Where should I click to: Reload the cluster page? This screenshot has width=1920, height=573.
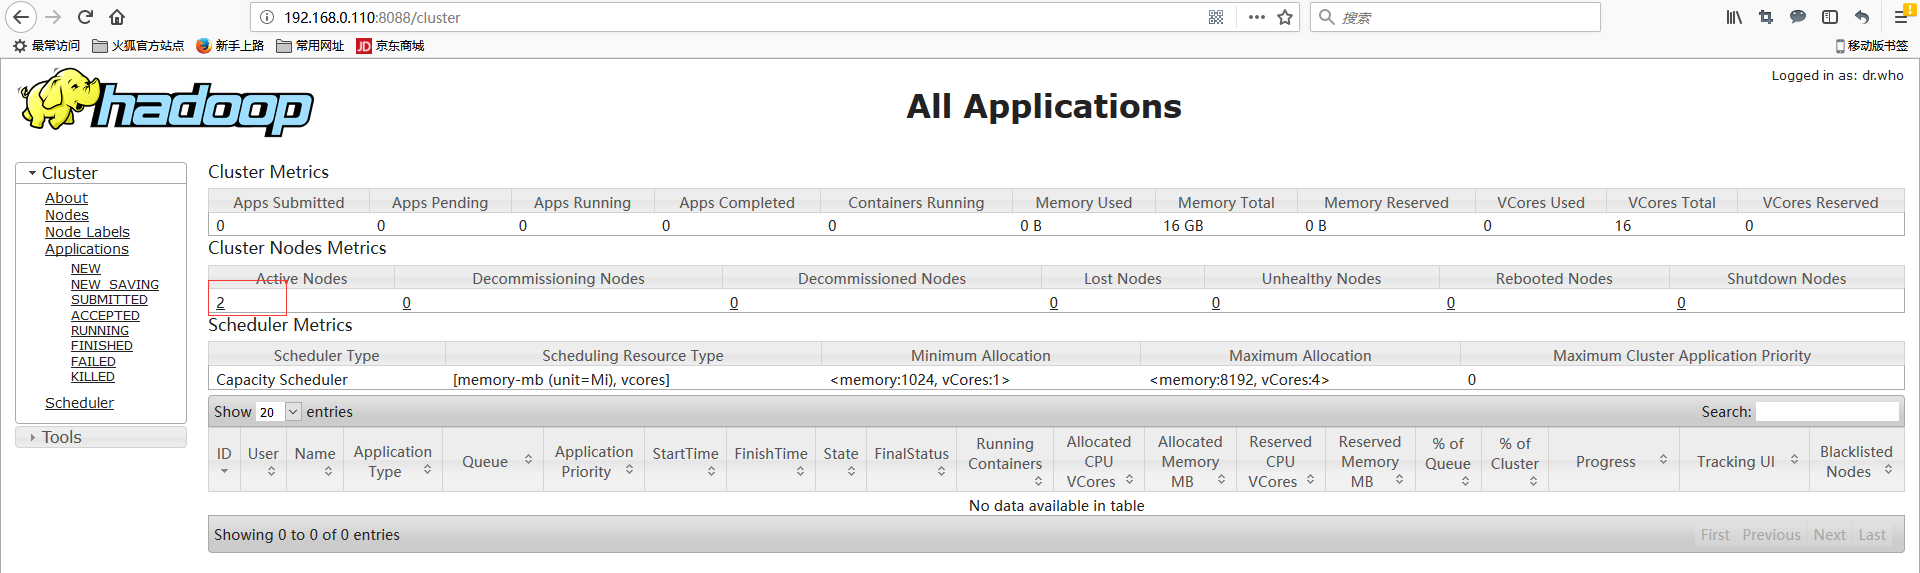tap(86, 17)
